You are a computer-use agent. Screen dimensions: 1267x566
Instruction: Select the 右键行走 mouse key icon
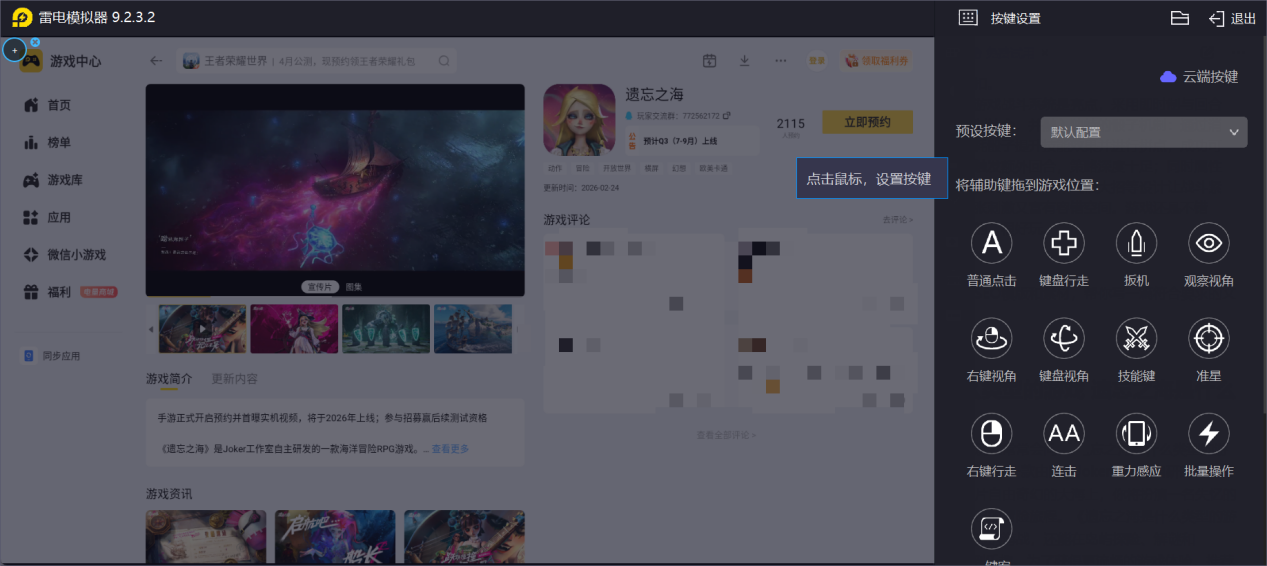991,433
